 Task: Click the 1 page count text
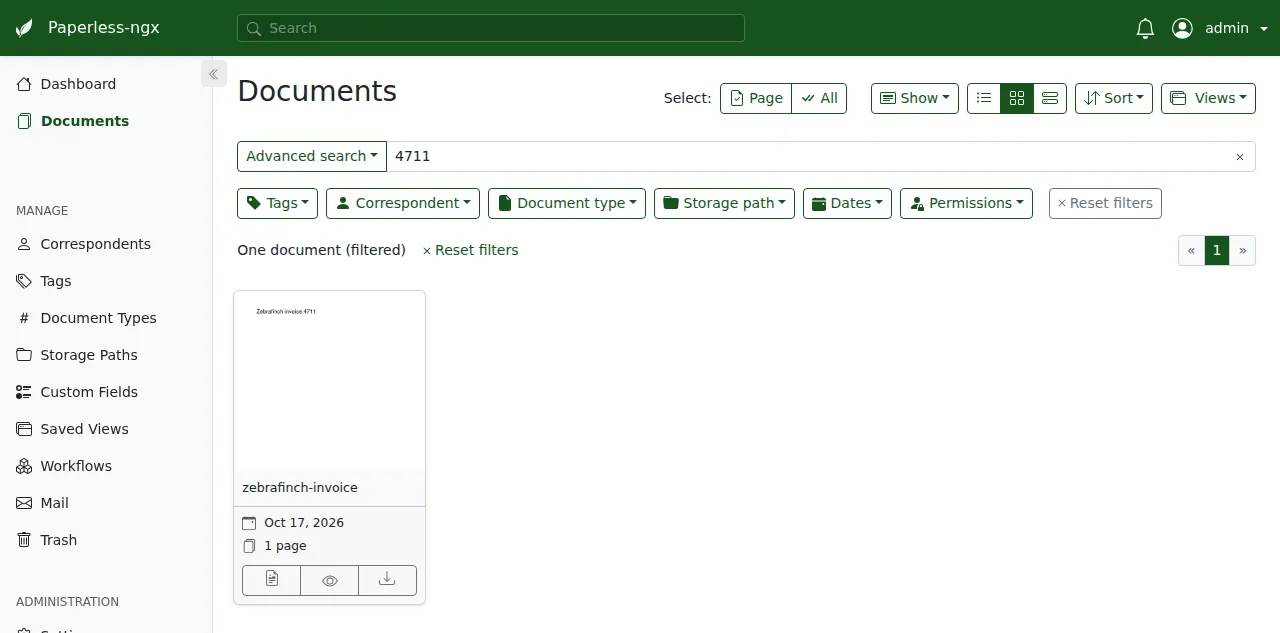coord(285,546)
